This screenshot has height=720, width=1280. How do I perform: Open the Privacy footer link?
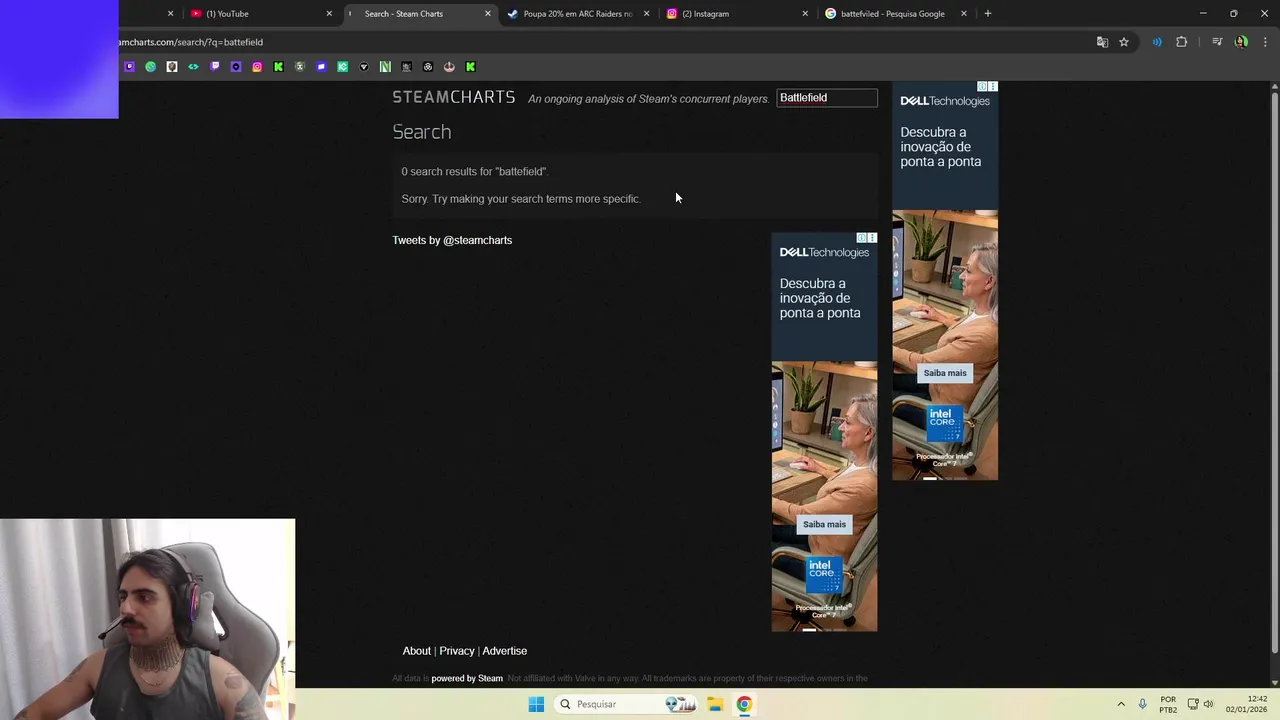tap(457, 651)
